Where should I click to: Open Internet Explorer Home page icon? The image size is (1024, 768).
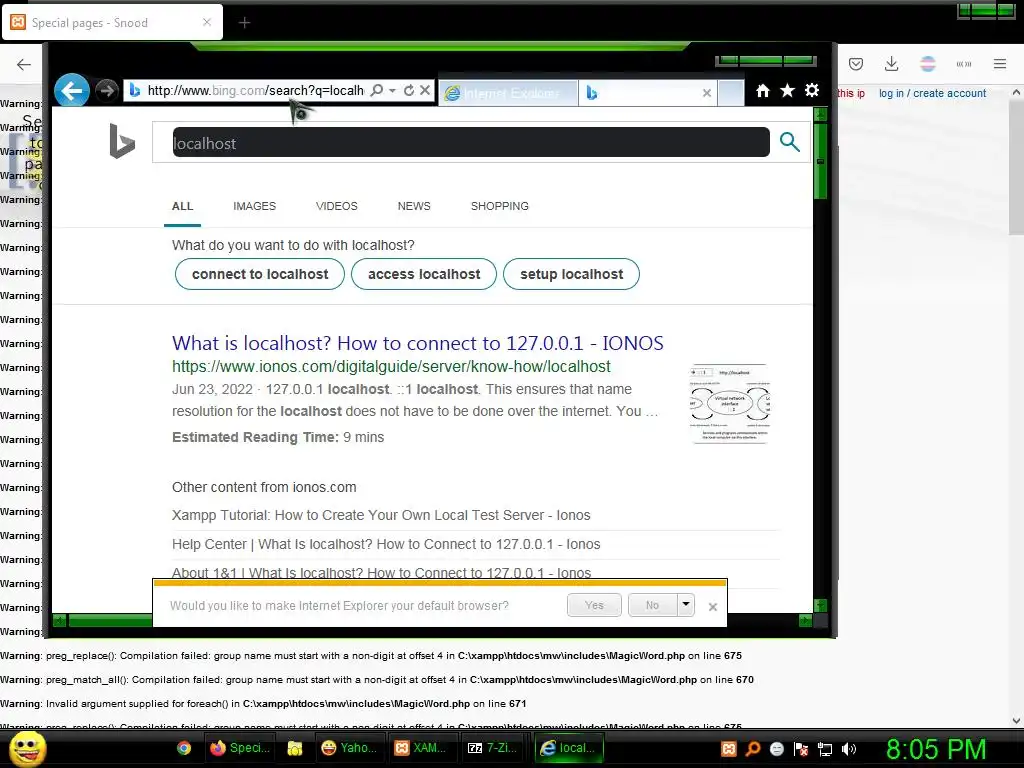(x=763, y=91)
